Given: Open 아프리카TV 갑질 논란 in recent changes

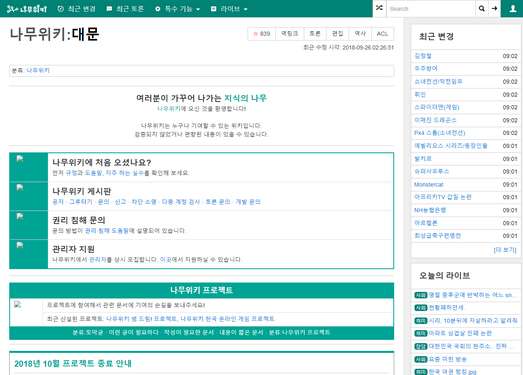Looking at the screenshot, I should point(443,197).
